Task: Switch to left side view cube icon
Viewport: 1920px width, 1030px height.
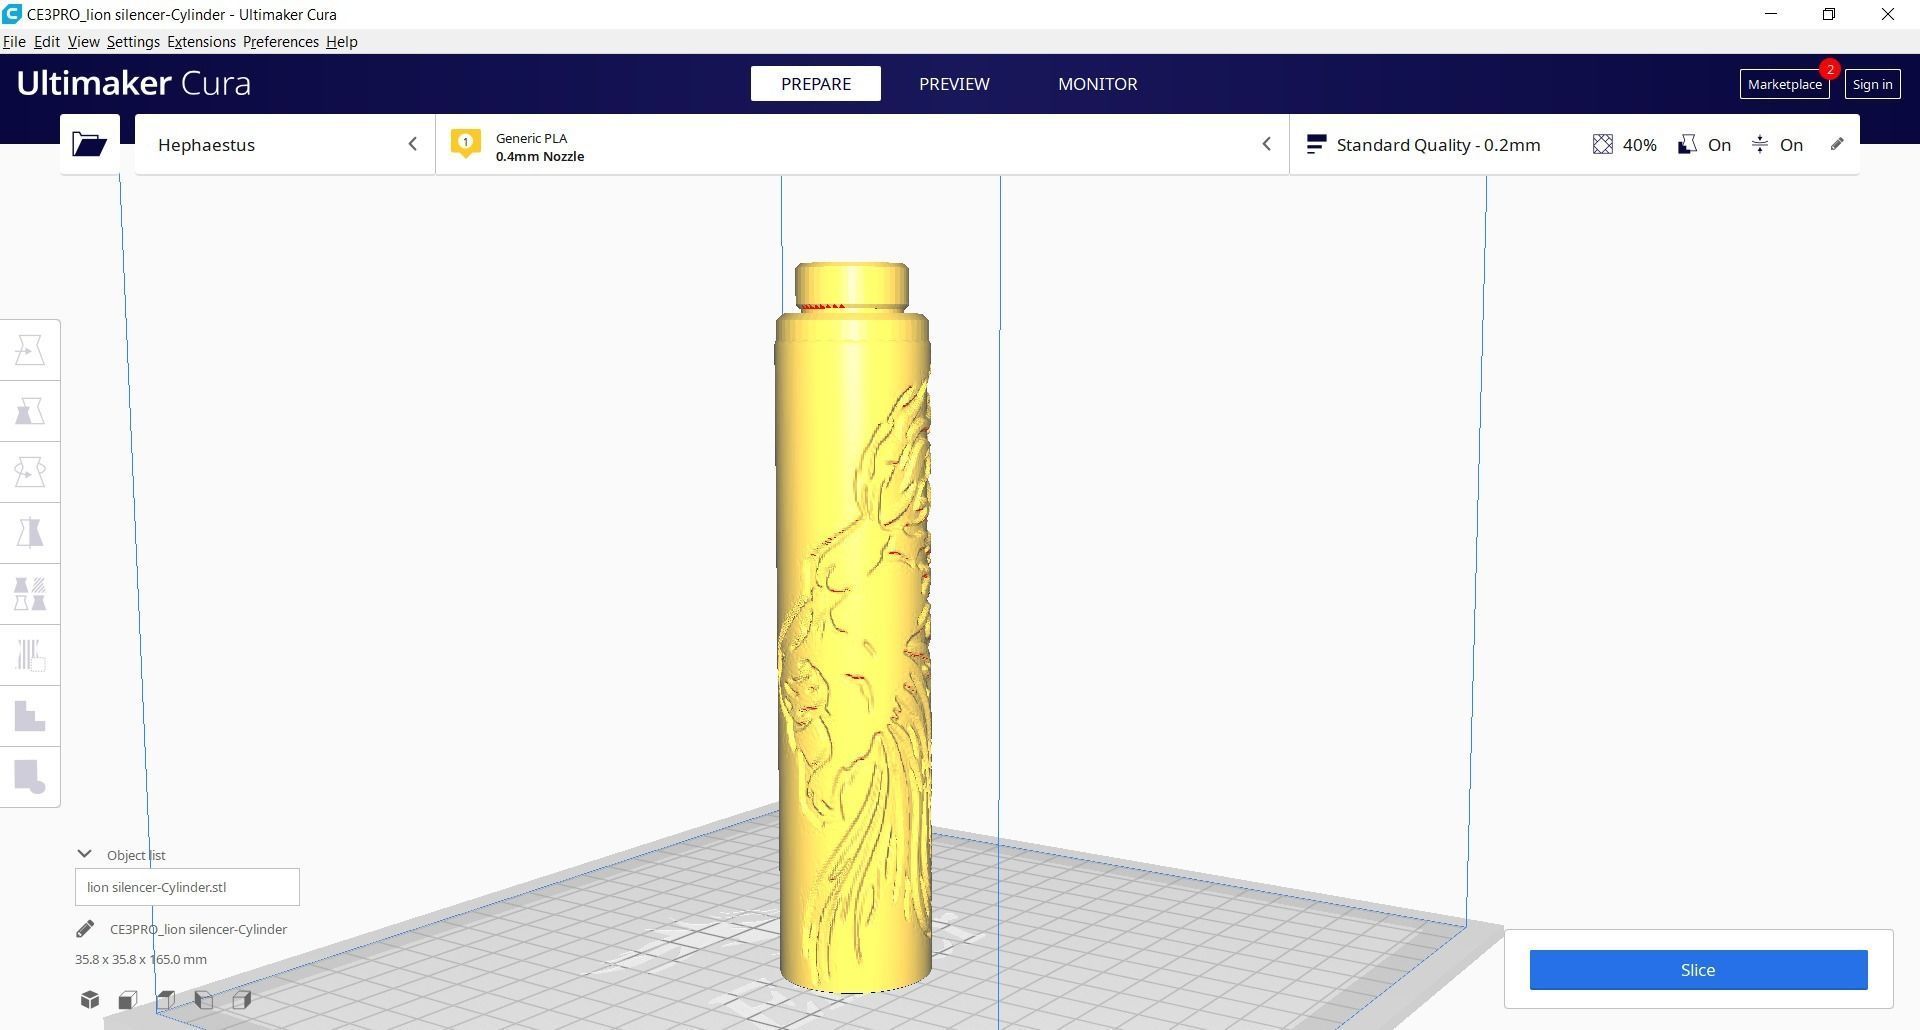Action: [204, 1000]
